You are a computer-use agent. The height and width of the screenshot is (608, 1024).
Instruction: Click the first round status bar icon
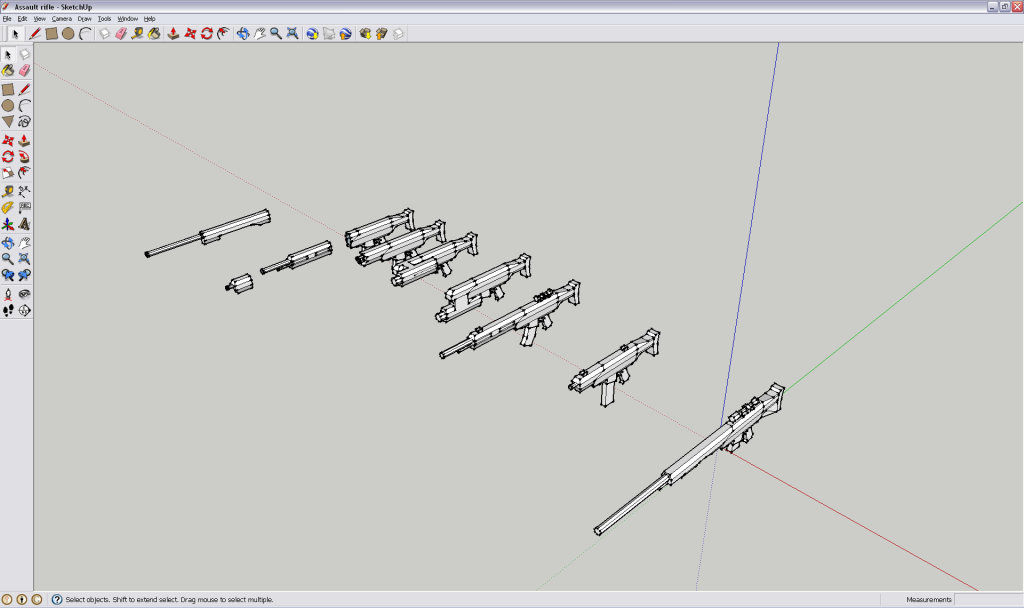7,600
